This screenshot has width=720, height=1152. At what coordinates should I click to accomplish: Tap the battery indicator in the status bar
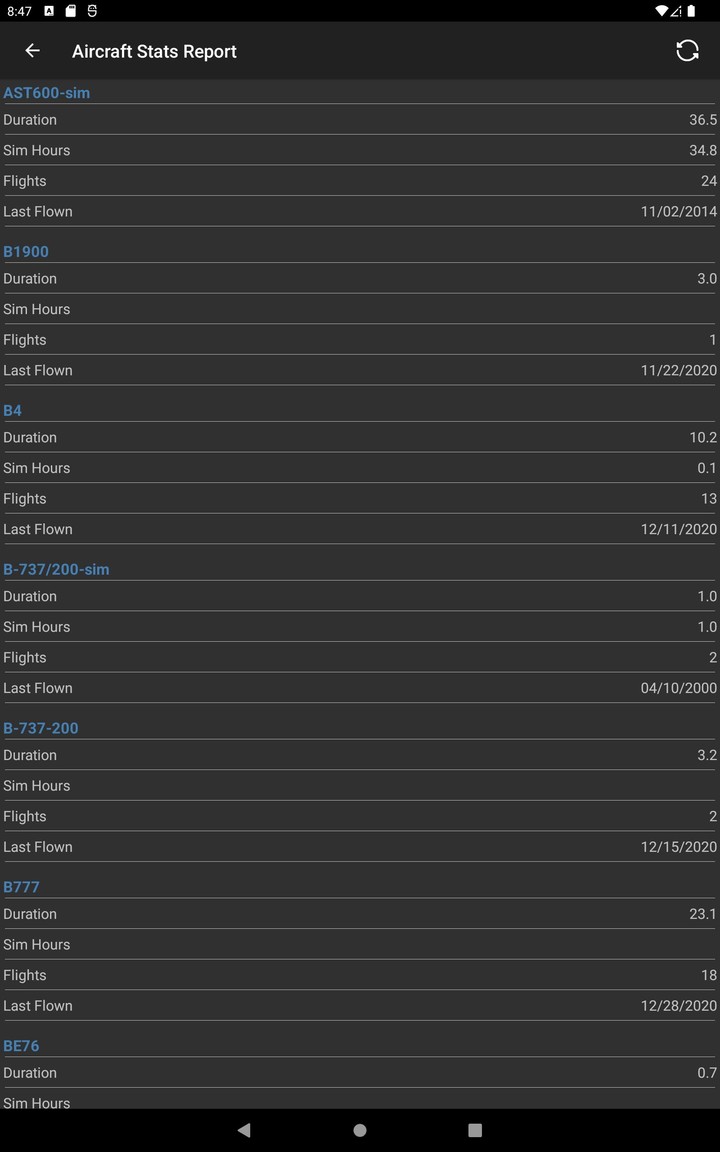point(693,13)
